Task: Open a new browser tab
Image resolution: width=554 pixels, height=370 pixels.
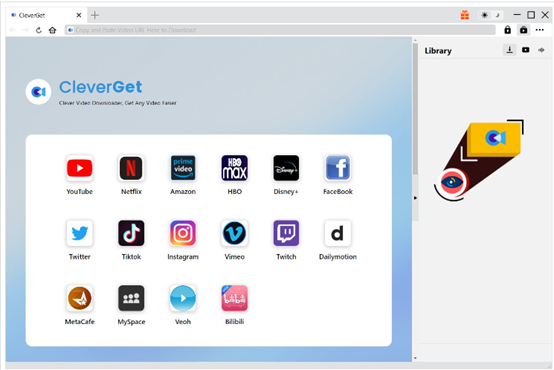Action: (x=95, y=15)
